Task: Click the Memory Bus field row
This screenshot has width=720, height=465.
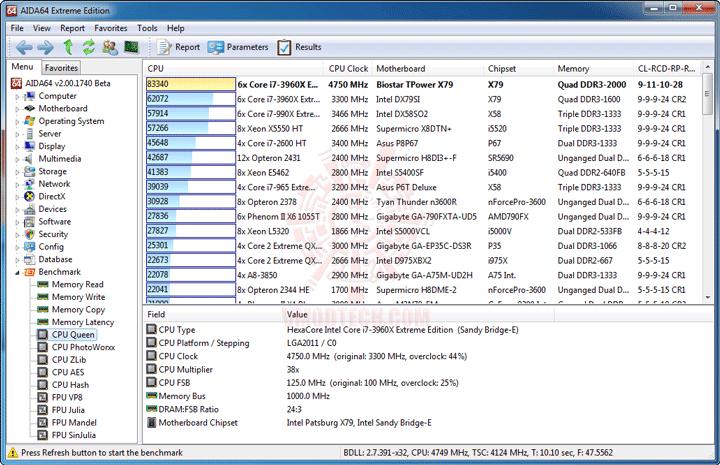Action: click(x=427, y=396)
